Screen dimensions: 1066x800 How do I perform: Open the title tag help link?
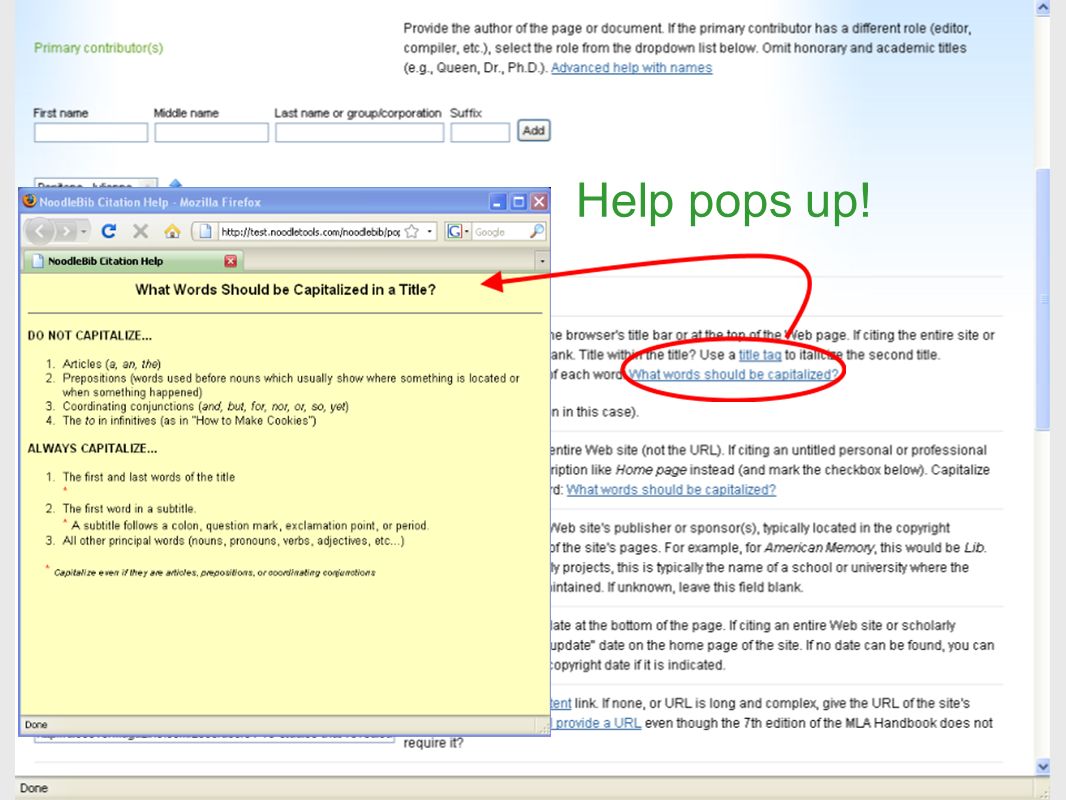point(760,355)
